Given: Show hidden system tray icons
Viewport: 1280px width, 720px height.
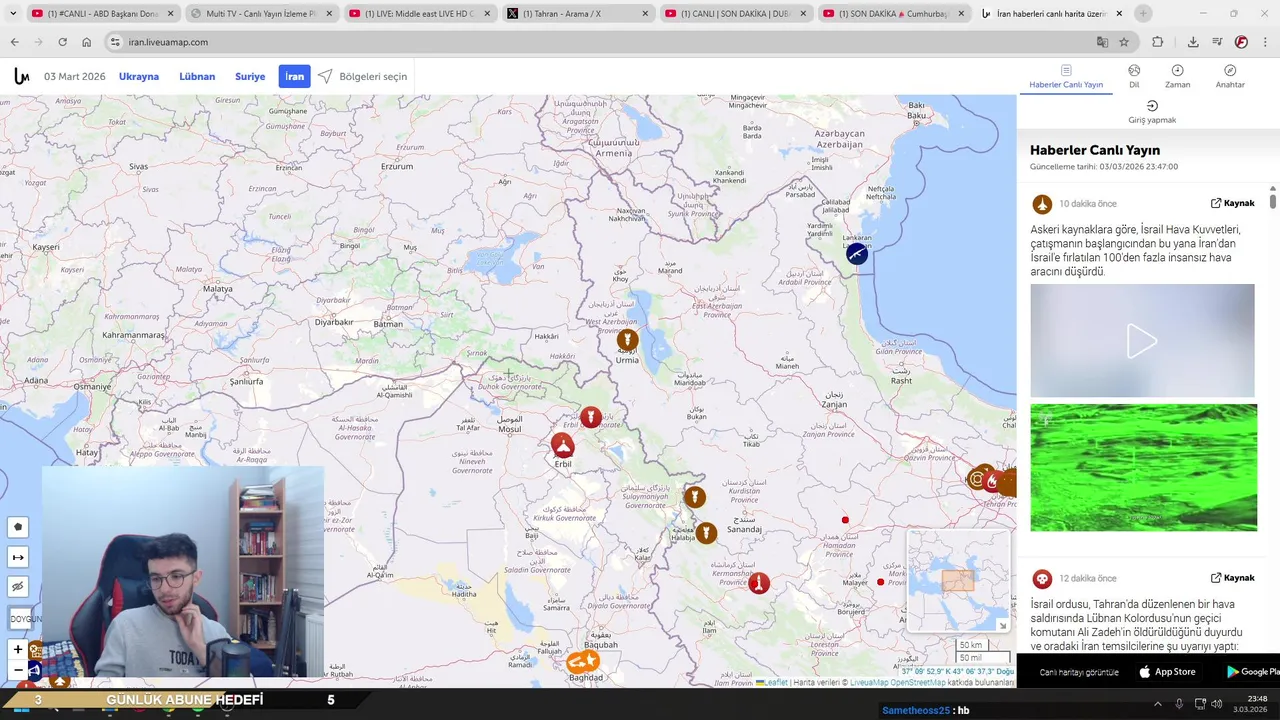Looking at the screenshot, I should (x=1158, y=704).
